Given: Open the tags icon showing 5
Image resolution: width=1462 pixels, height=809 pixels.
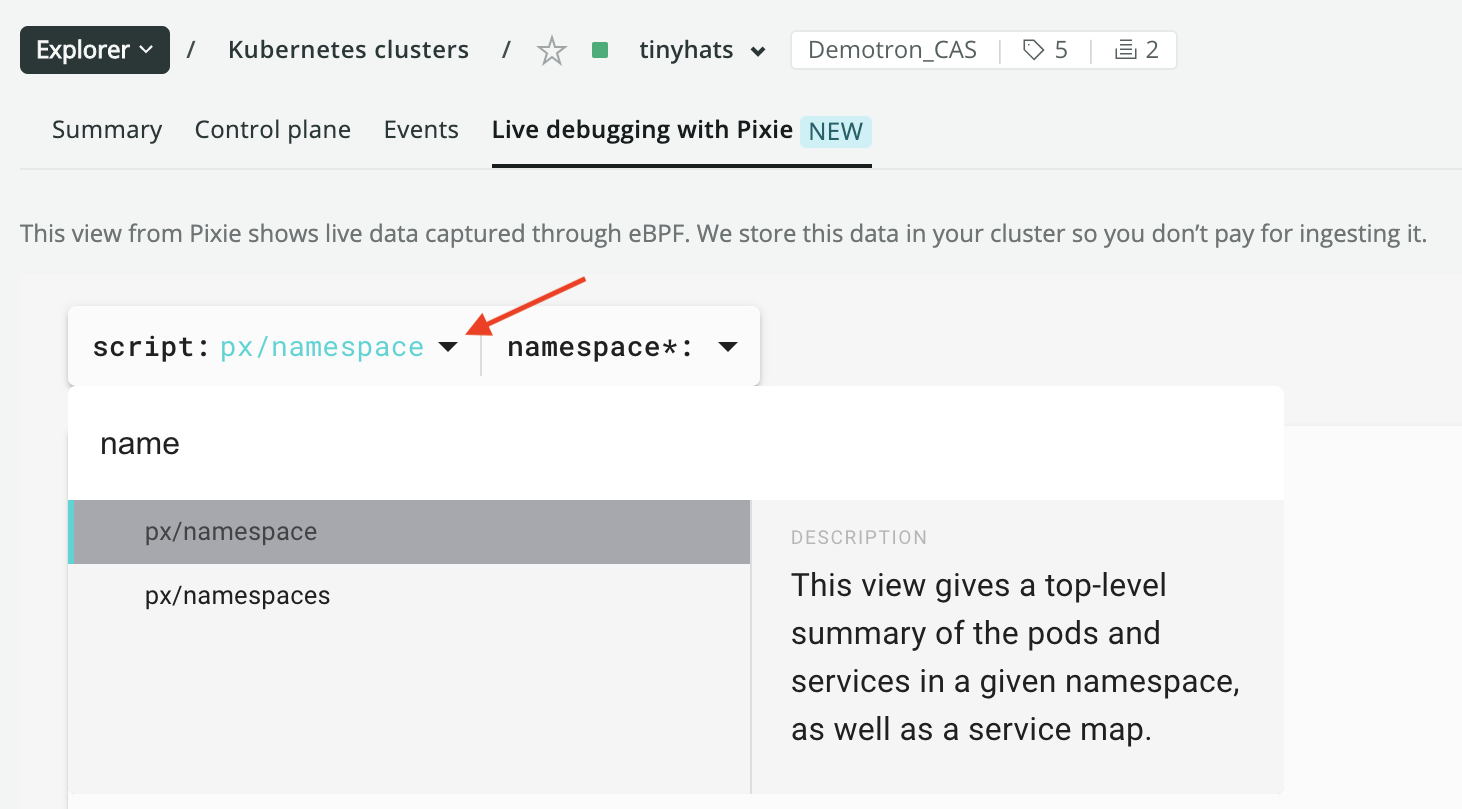Looking at the screenshot, I should [1045, 50].
